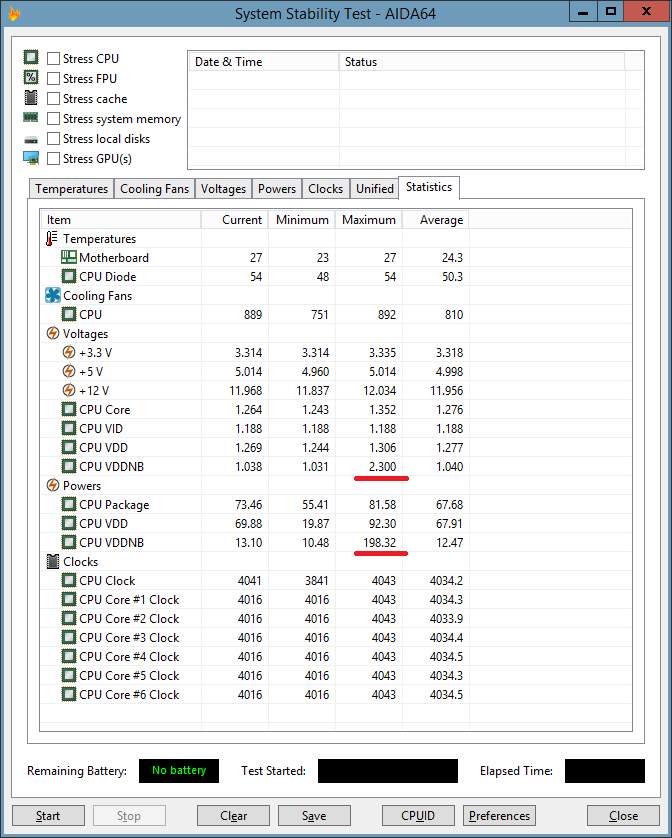Enable the Stress cache checkbox
672x838 pixels.
tap(53, 98)
